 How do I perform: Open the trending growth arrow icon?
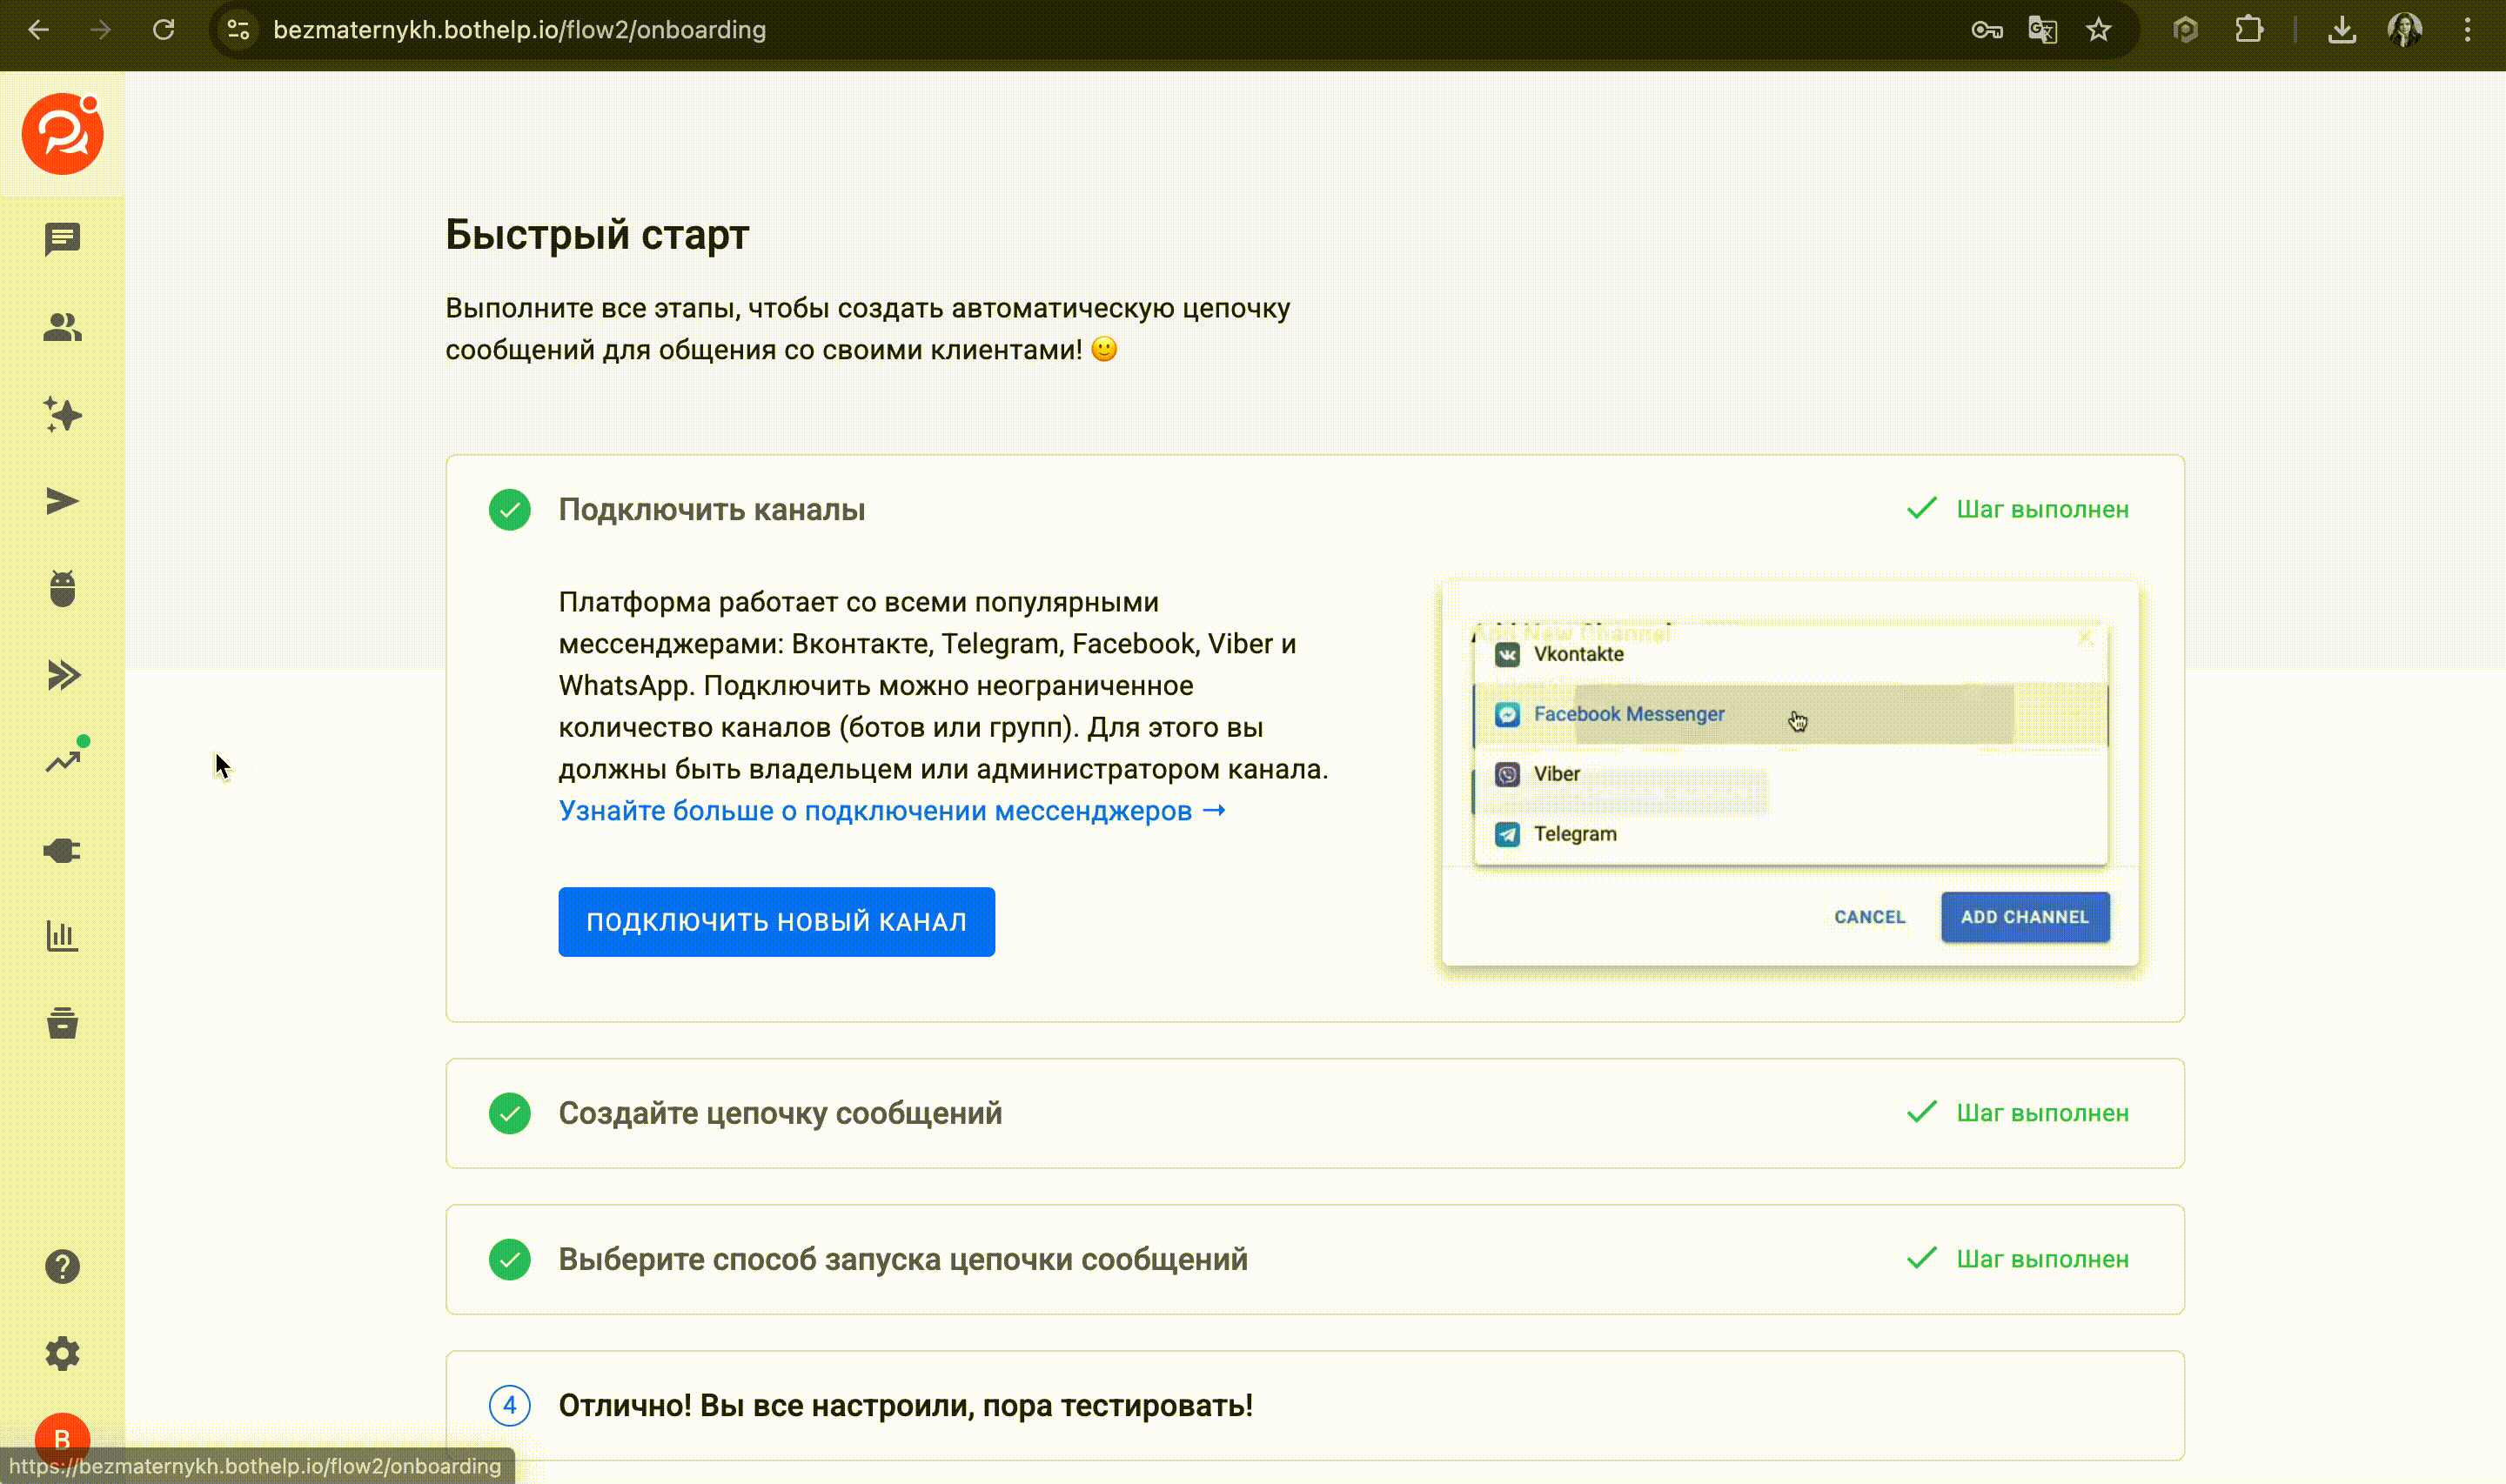point(62,762)
